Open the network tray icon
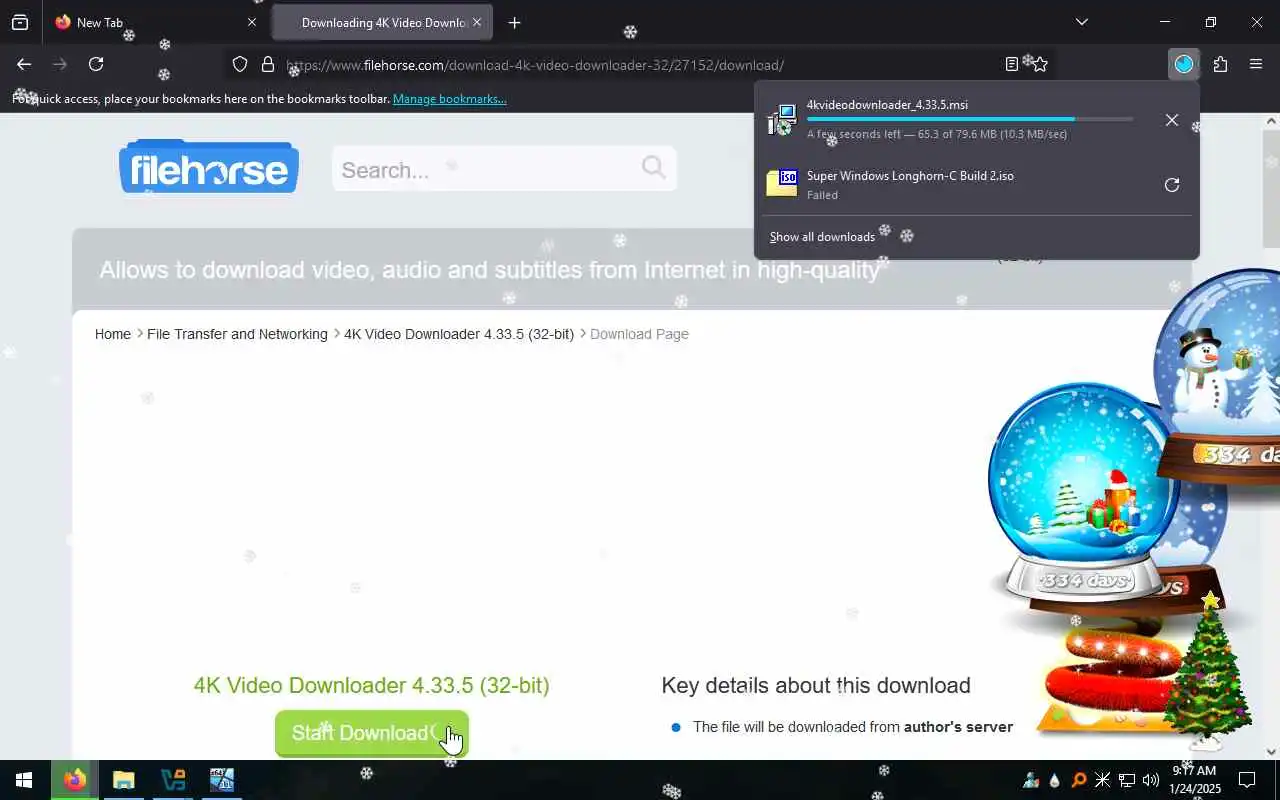The image size is (1280, 800). (1127, 780)
